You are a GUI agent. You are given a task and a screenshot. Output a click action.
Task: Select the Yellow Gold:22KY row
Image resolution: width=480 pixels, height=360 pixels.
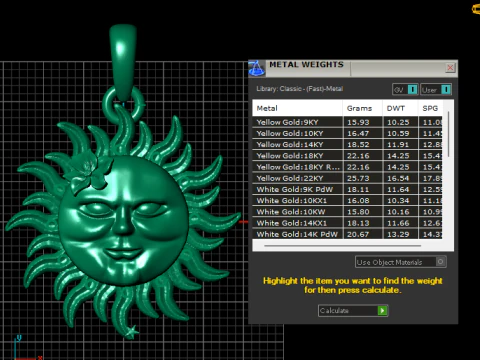tap(348, 178)
